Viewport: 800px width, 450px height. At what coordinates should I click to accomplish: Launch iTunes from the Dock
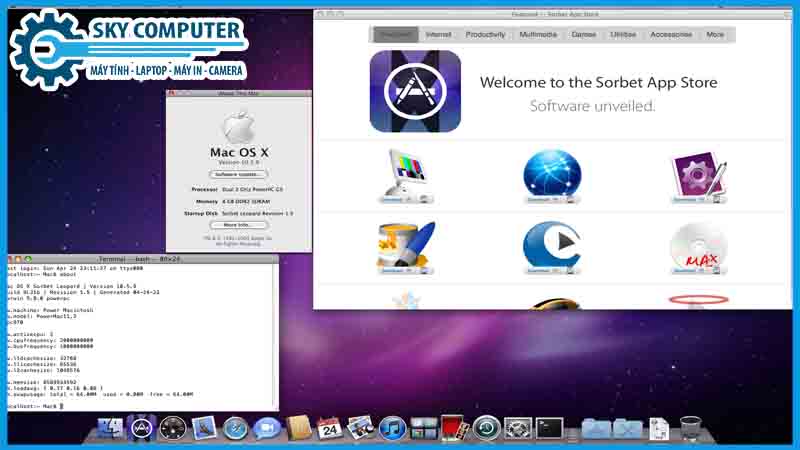(392, 429)
